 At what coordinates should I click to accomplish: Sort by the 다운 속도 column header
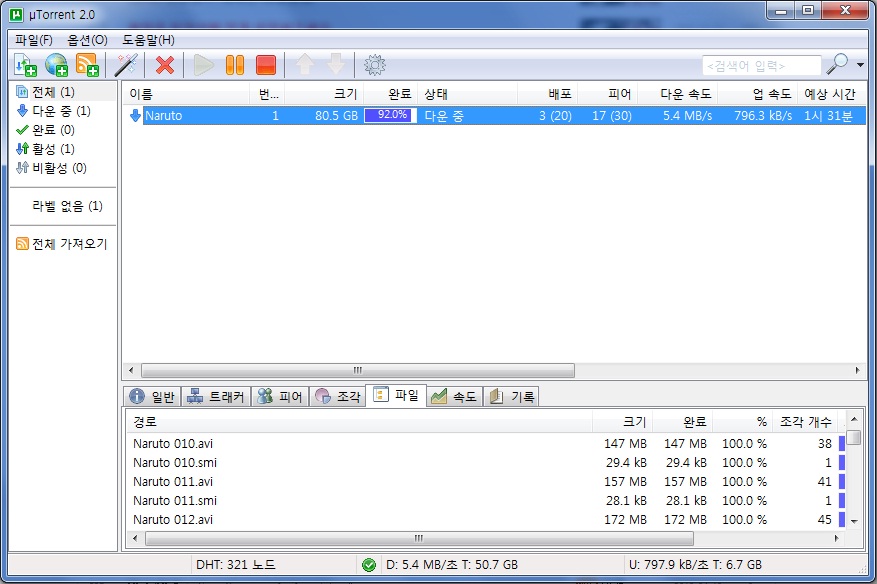pos(678,94)
